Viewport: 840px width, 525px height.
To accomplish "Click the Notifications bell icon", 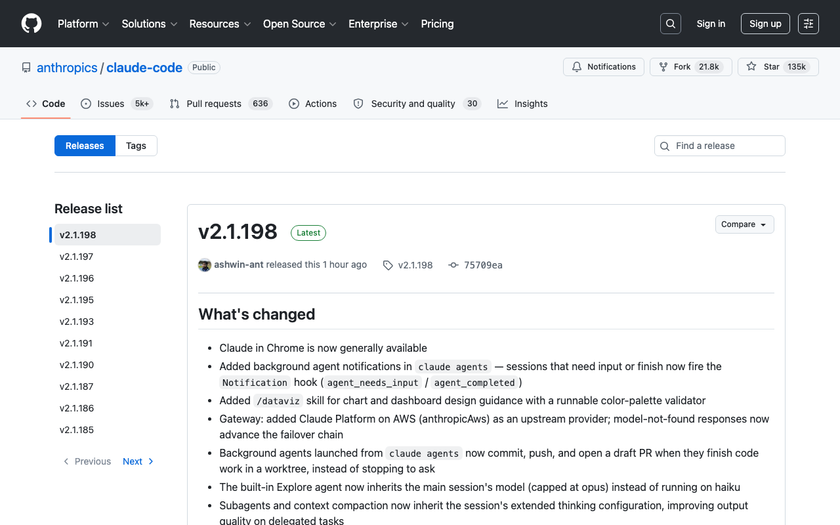I will click(576, 67).
